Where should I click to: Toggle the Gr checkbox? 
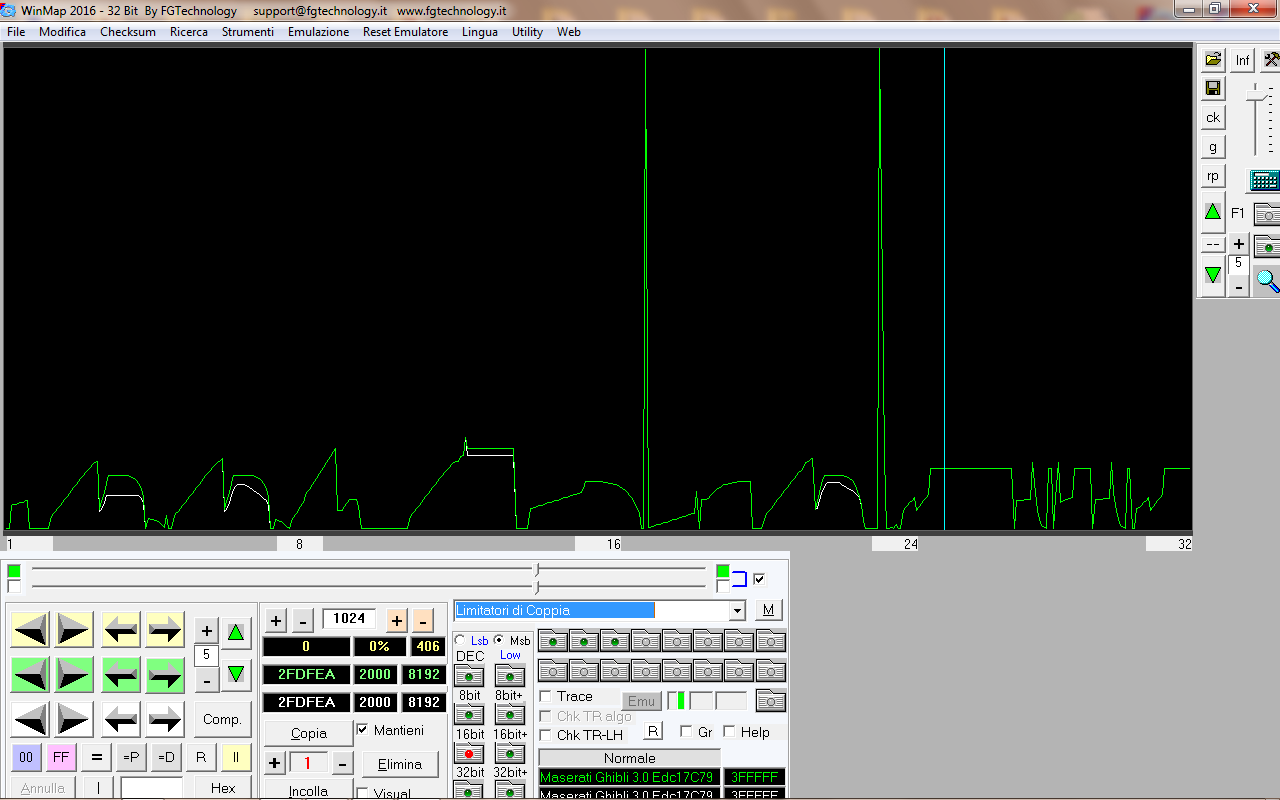click(686, 732)
